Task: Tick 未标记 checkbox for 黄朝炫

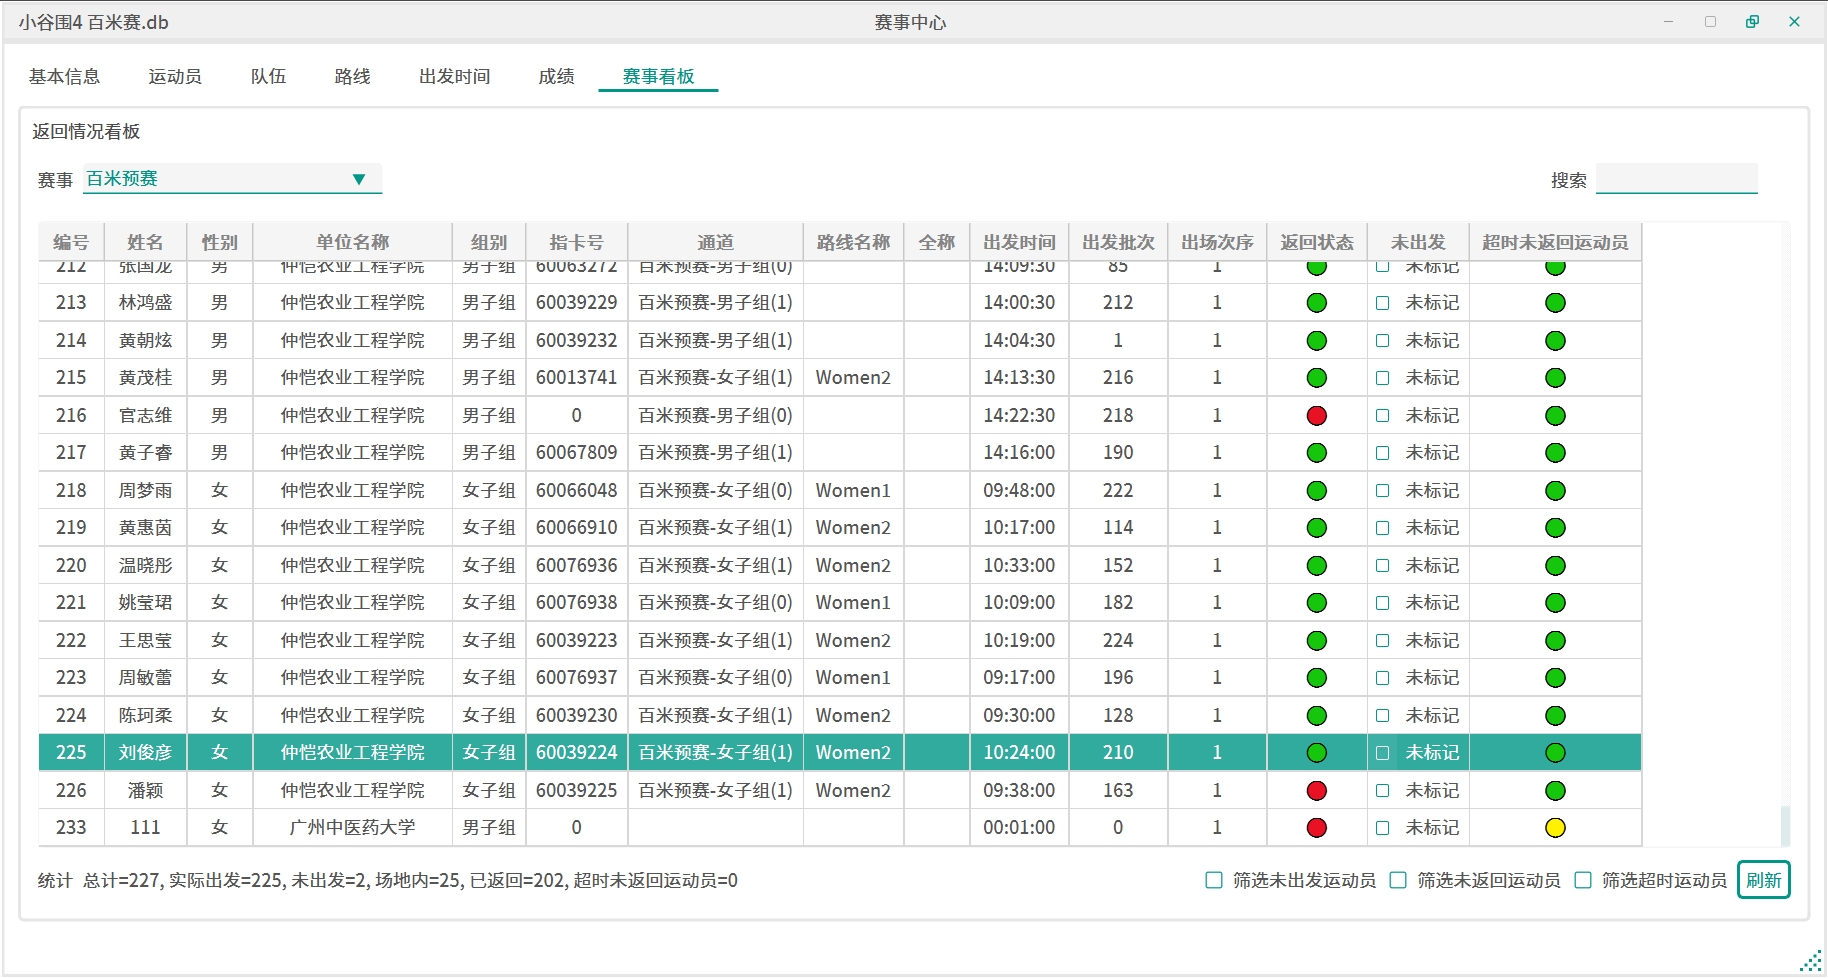Action: 1382,341
